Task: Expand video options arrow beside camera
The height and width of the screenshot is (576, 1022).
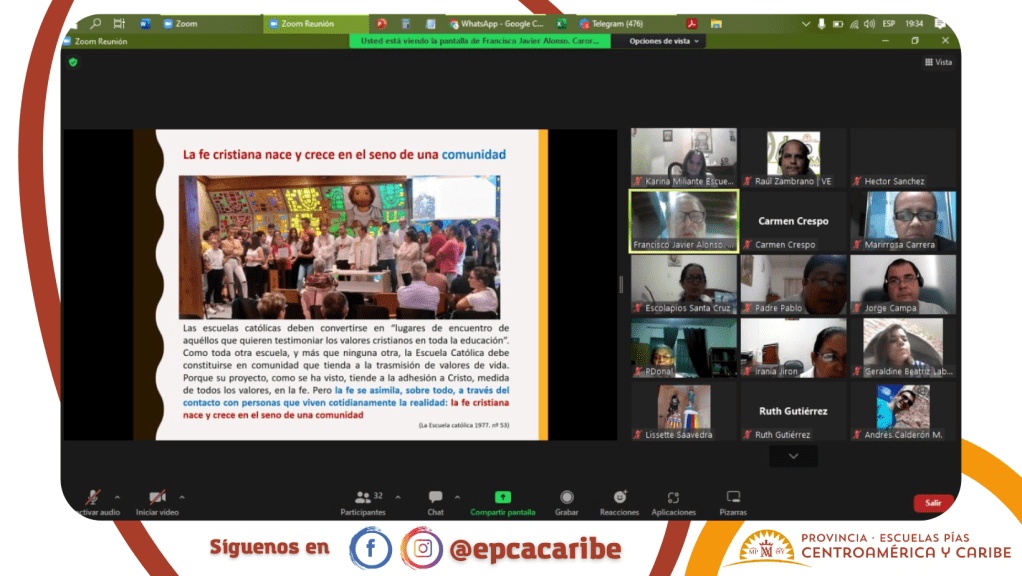Action: [x=182, y=497]
